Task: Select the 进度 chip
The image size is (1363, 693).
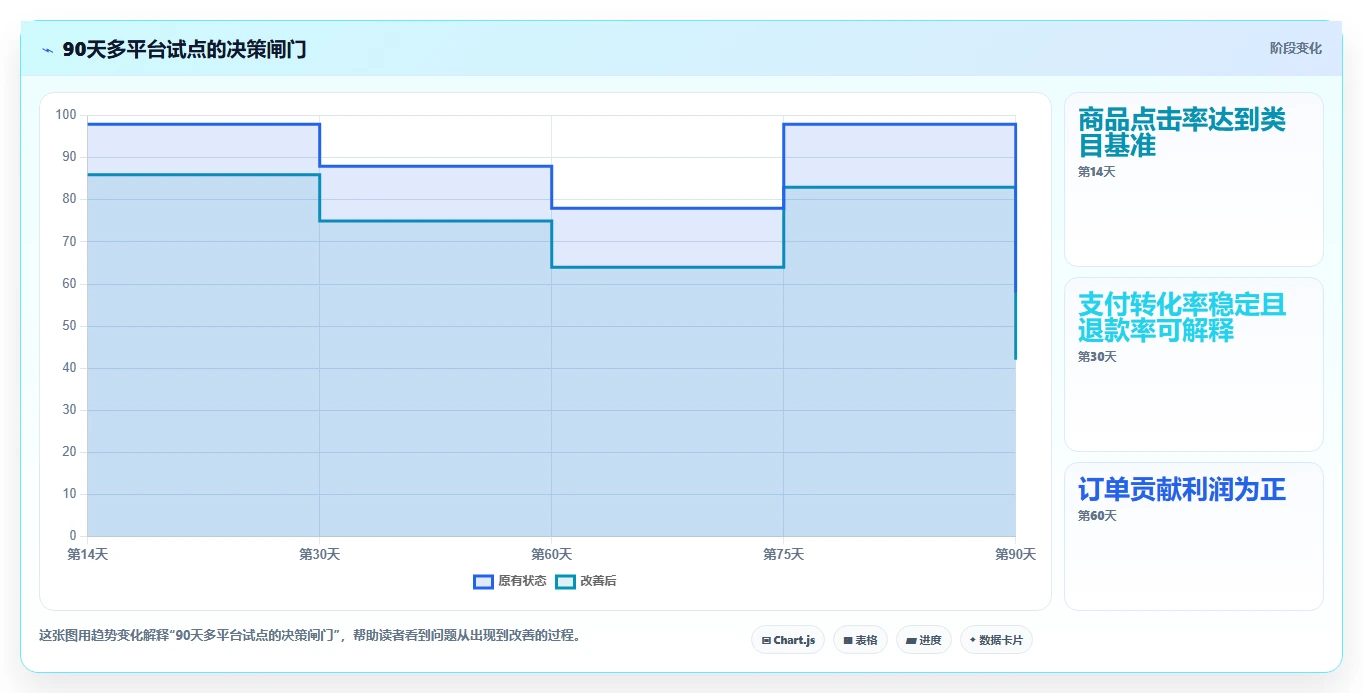Action: click(924, 640)
